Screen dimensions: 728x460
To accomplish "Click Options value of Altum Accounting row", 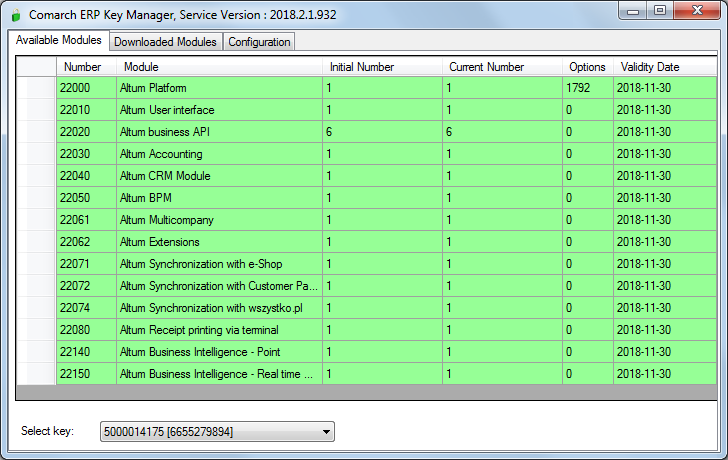I will (x=587, y=154).
